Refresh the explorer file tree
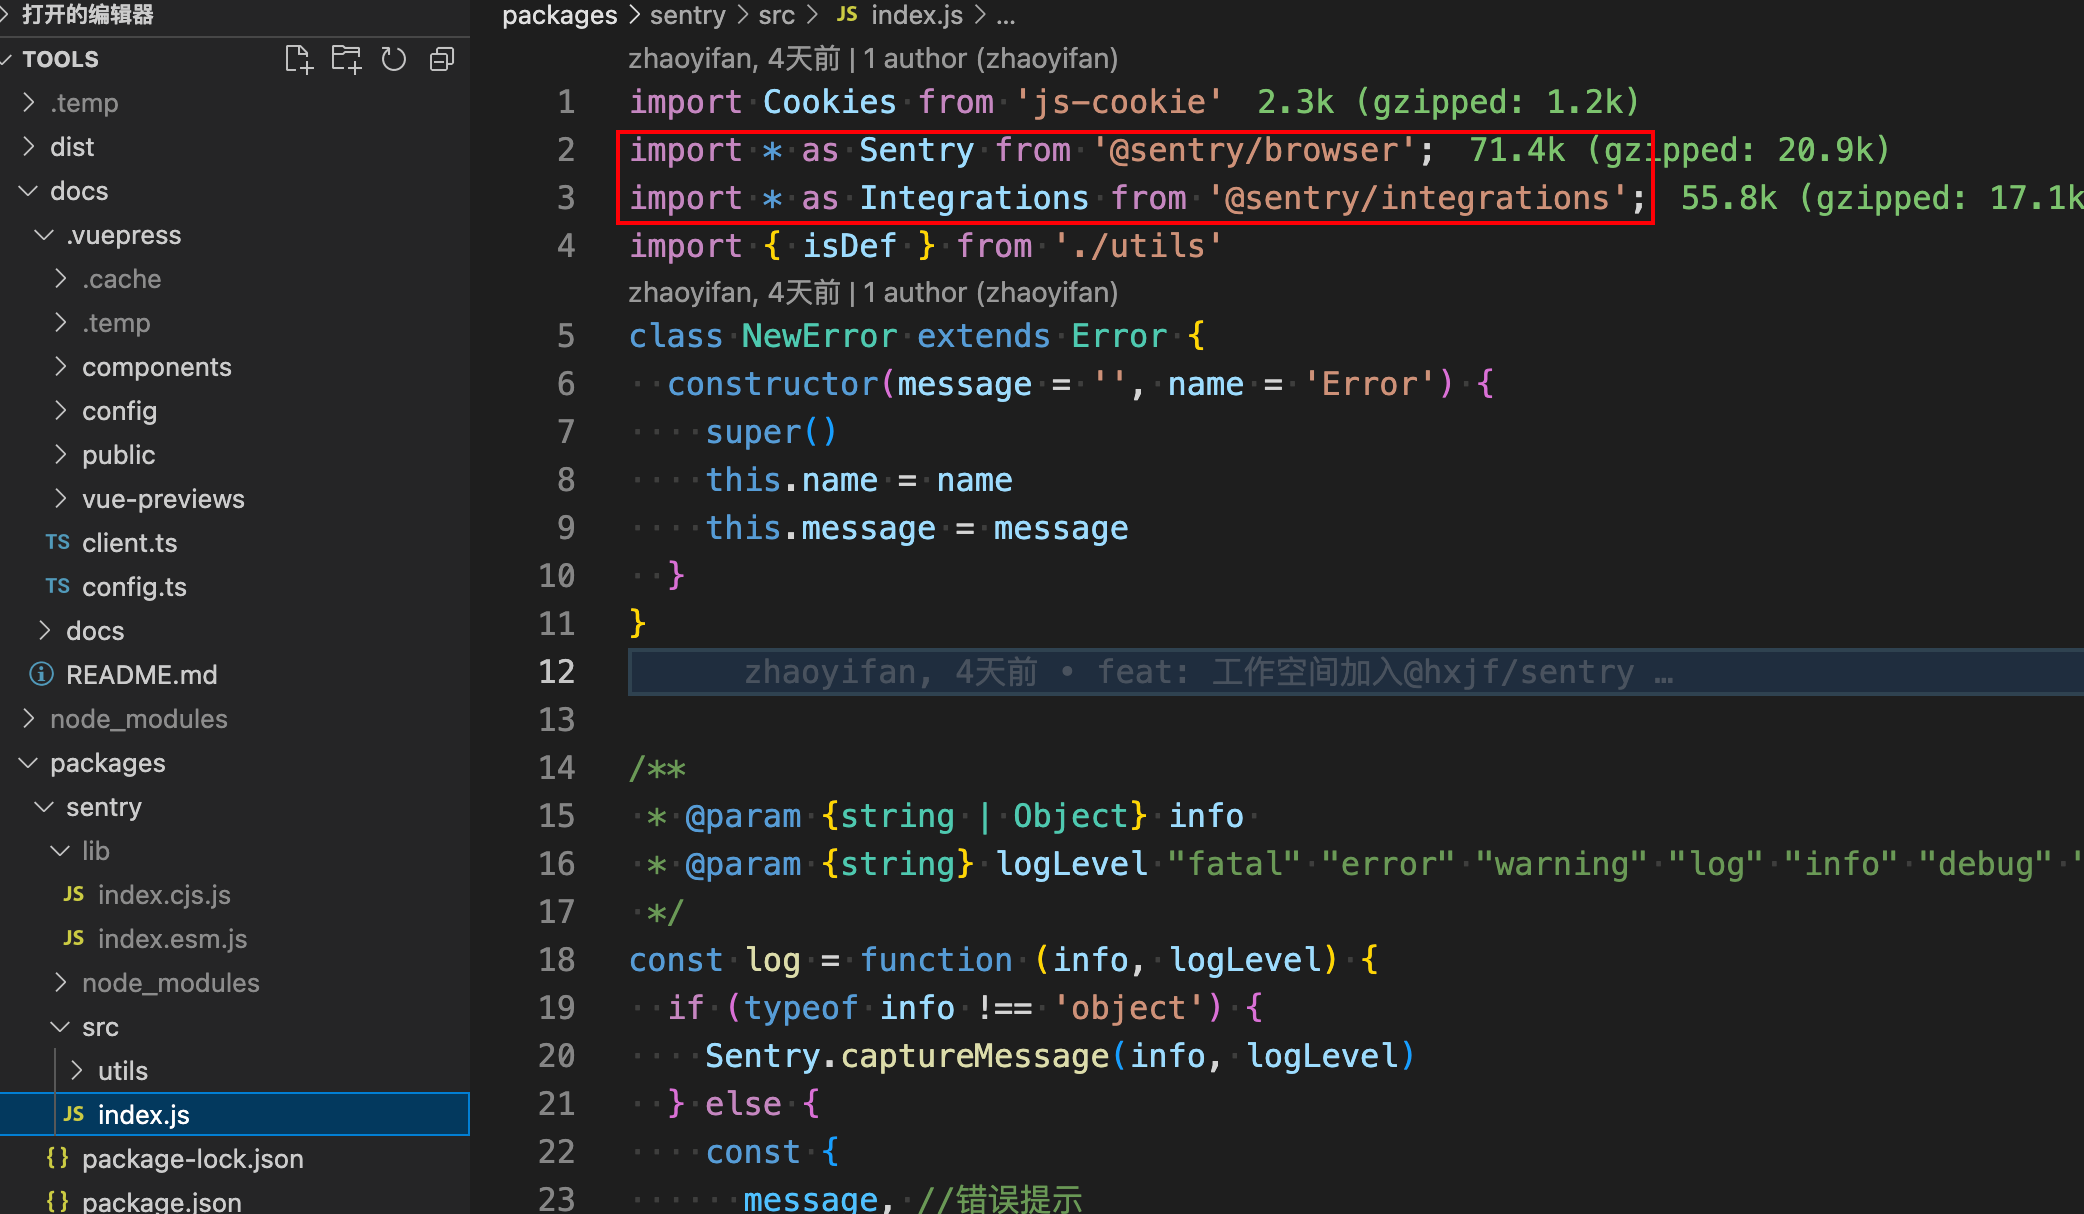Viewport: 2084px width, 1214px height. (x=394, y=59)
